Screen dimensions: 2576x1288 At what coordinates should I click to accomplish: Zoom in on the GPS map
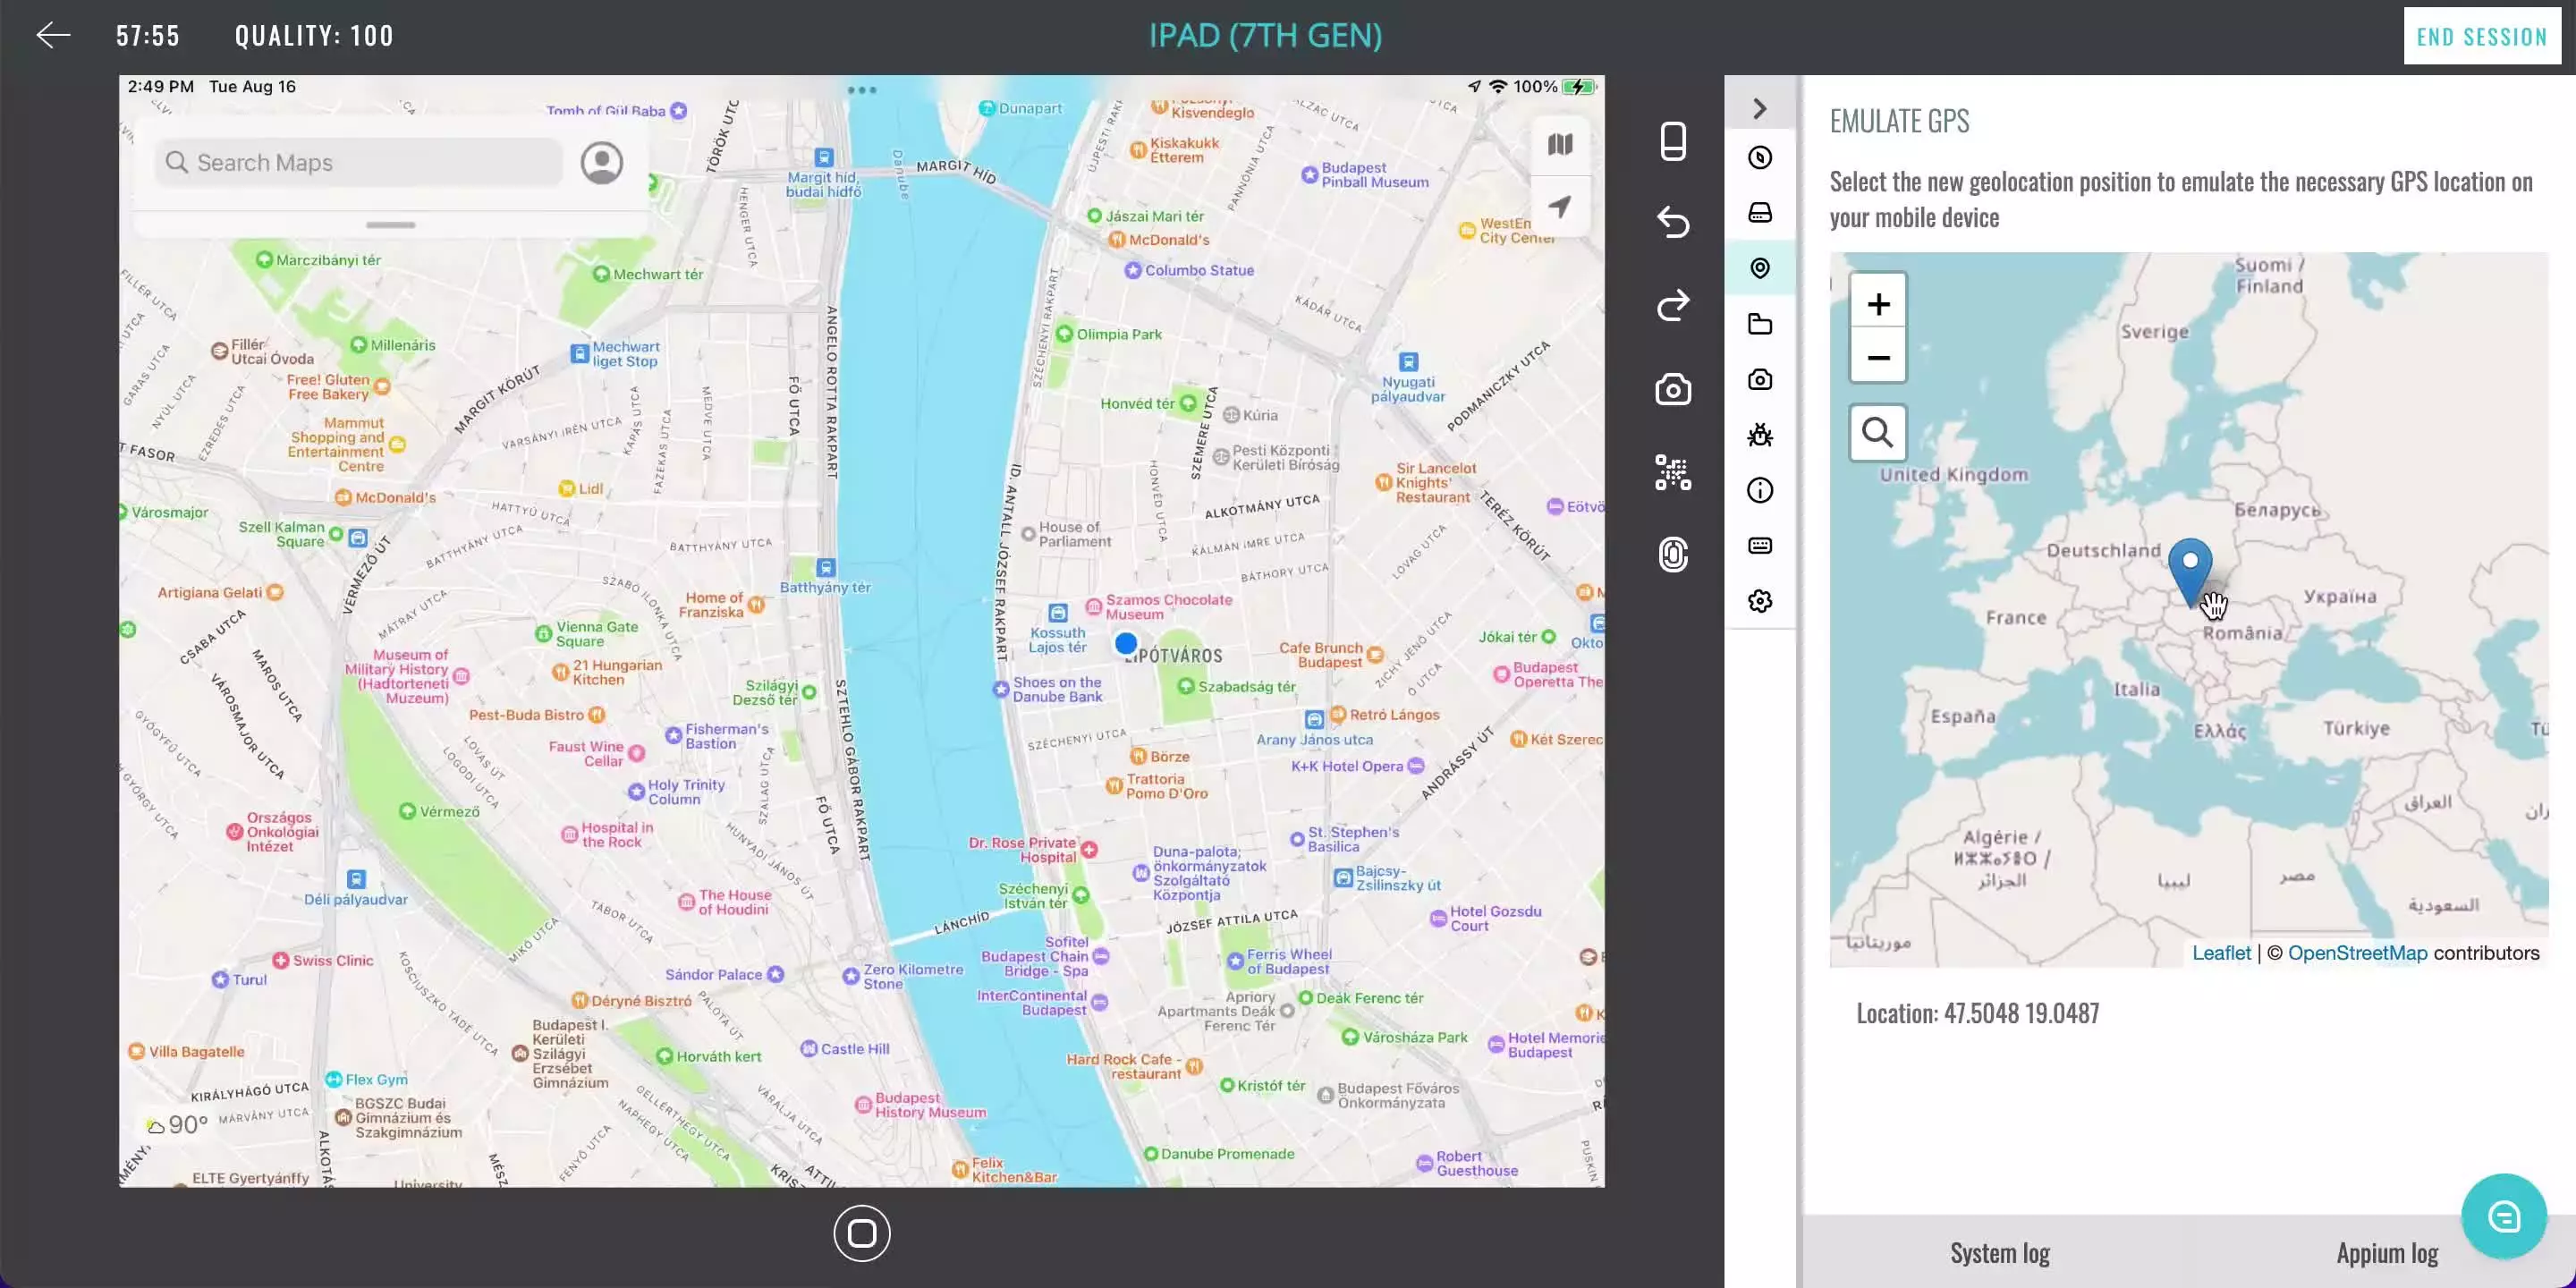tap(1878, 303)
